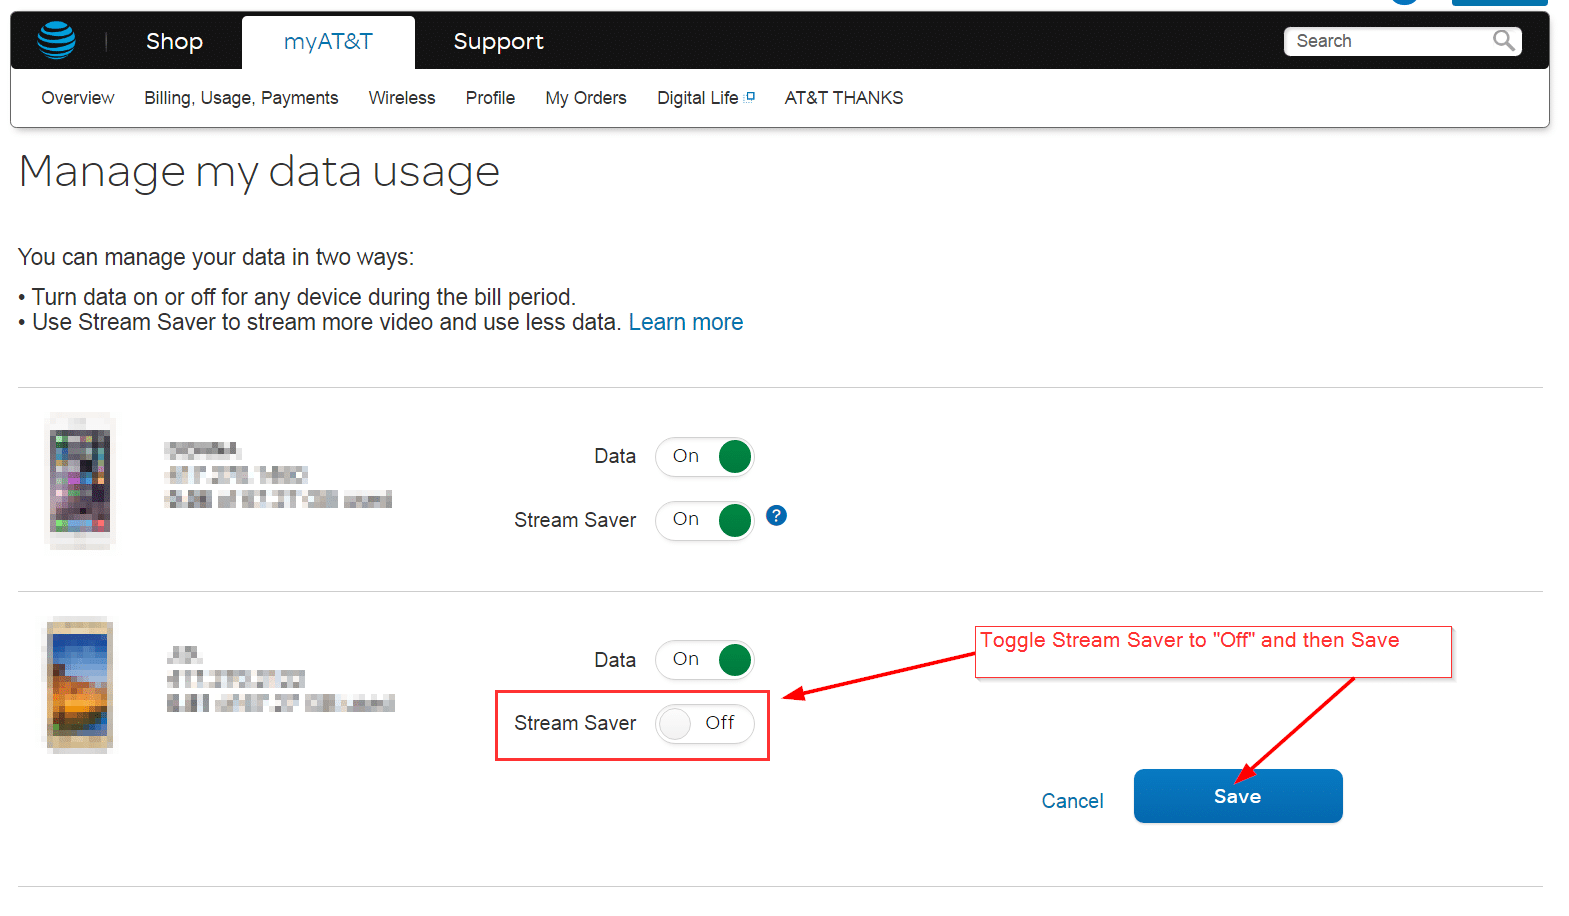Open the Support tab
Screen dimensions: 1569x916
498,42
